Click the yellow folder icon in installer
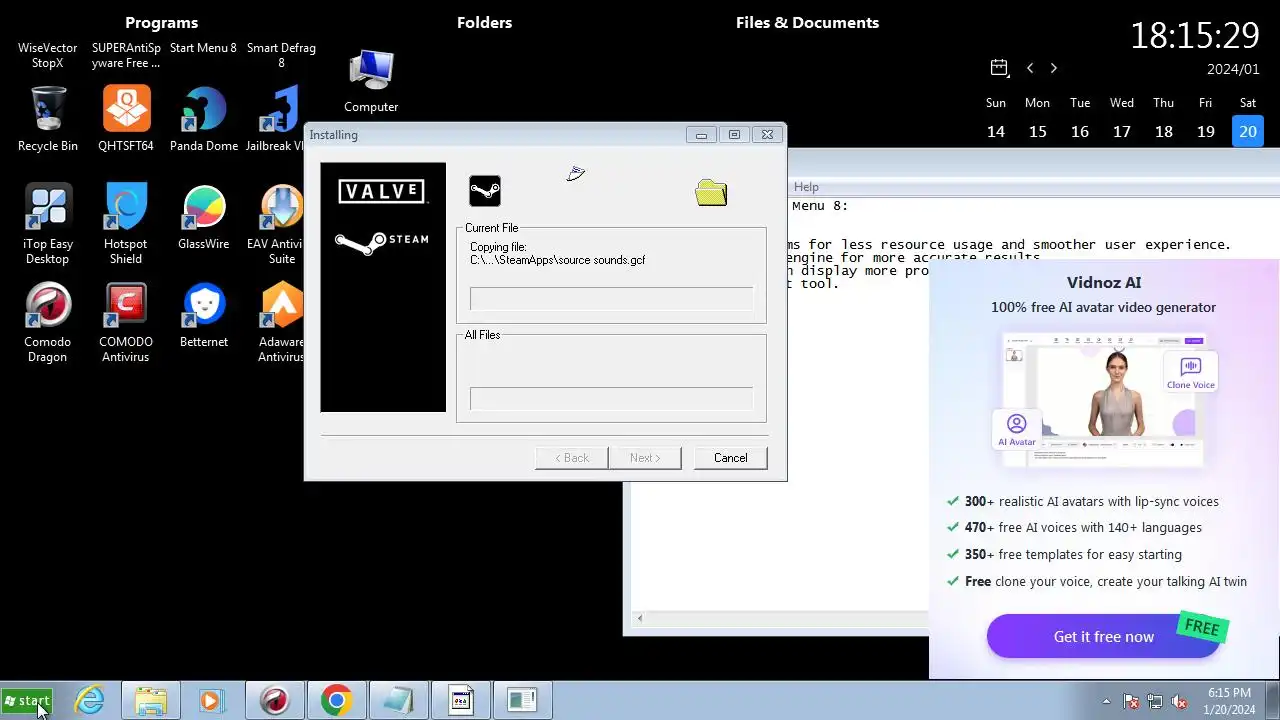 click(711, 192)
